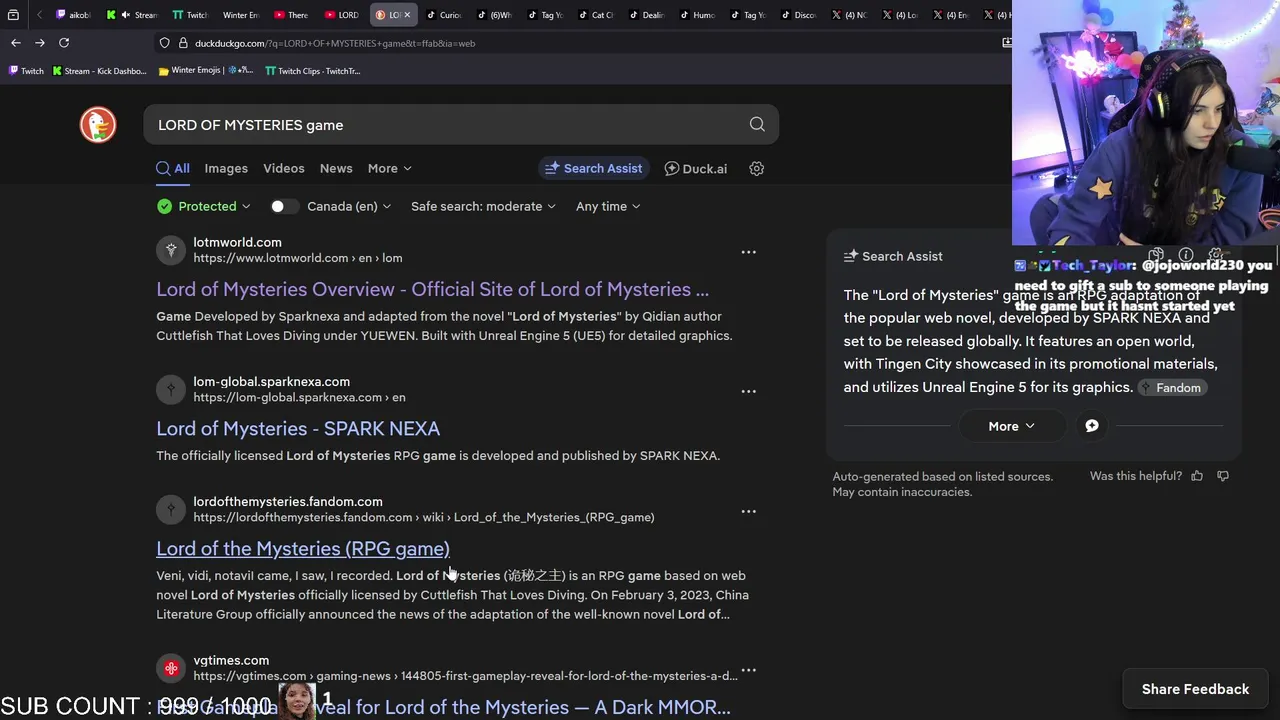Screen dimensions: 1280x720
Task: Open the search settings gear
Action: (x=757, y=168)
